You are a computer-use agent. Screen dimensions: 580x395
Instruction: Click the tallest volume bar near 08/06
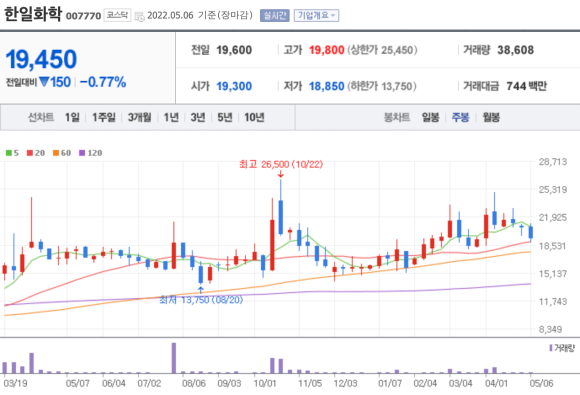click(174, 358)
